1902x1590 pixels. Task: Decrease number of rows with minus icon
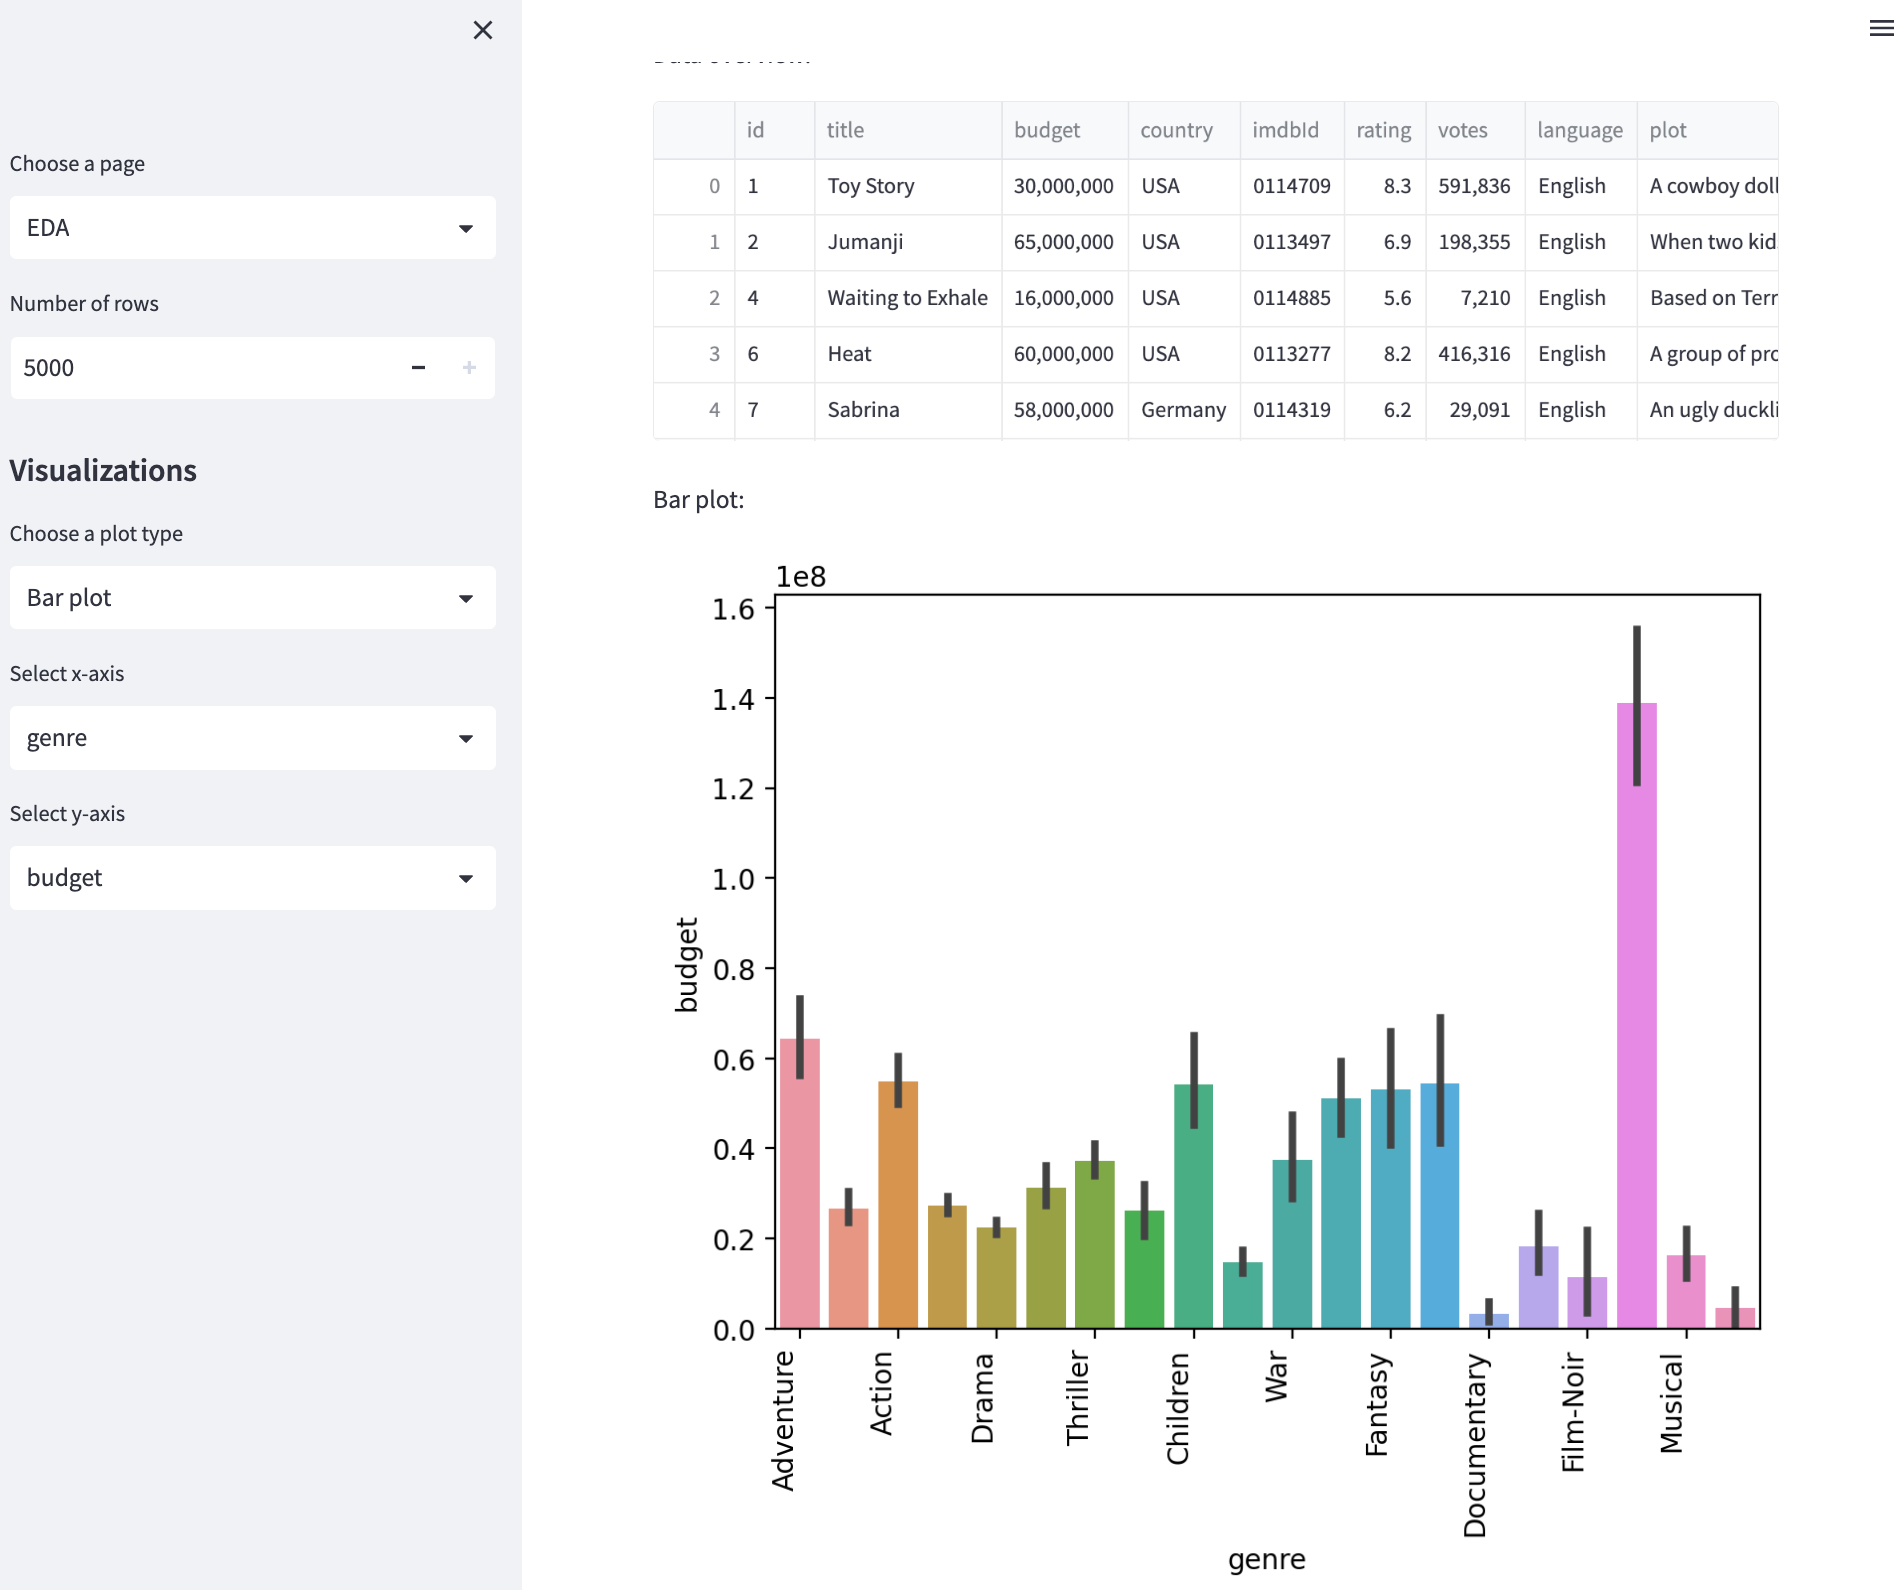(x=418, y=368)
